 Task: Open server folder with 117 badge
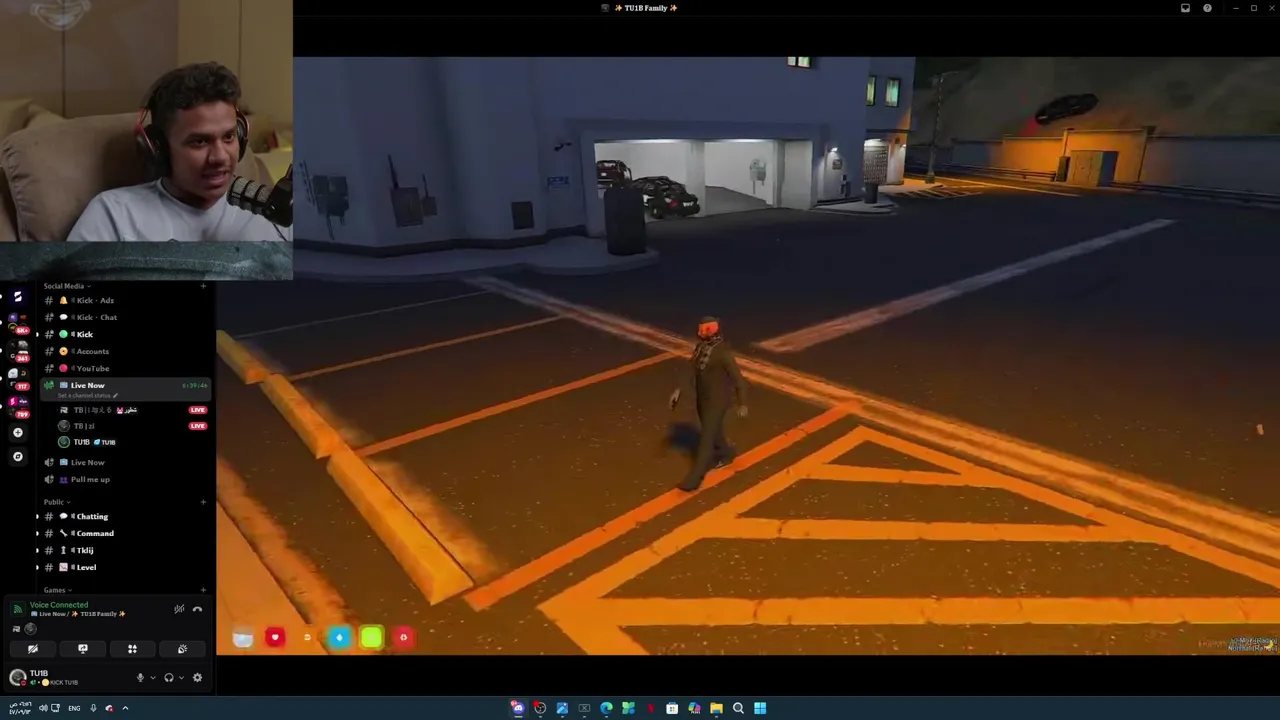pyautogui.click(x=17, y=378)
